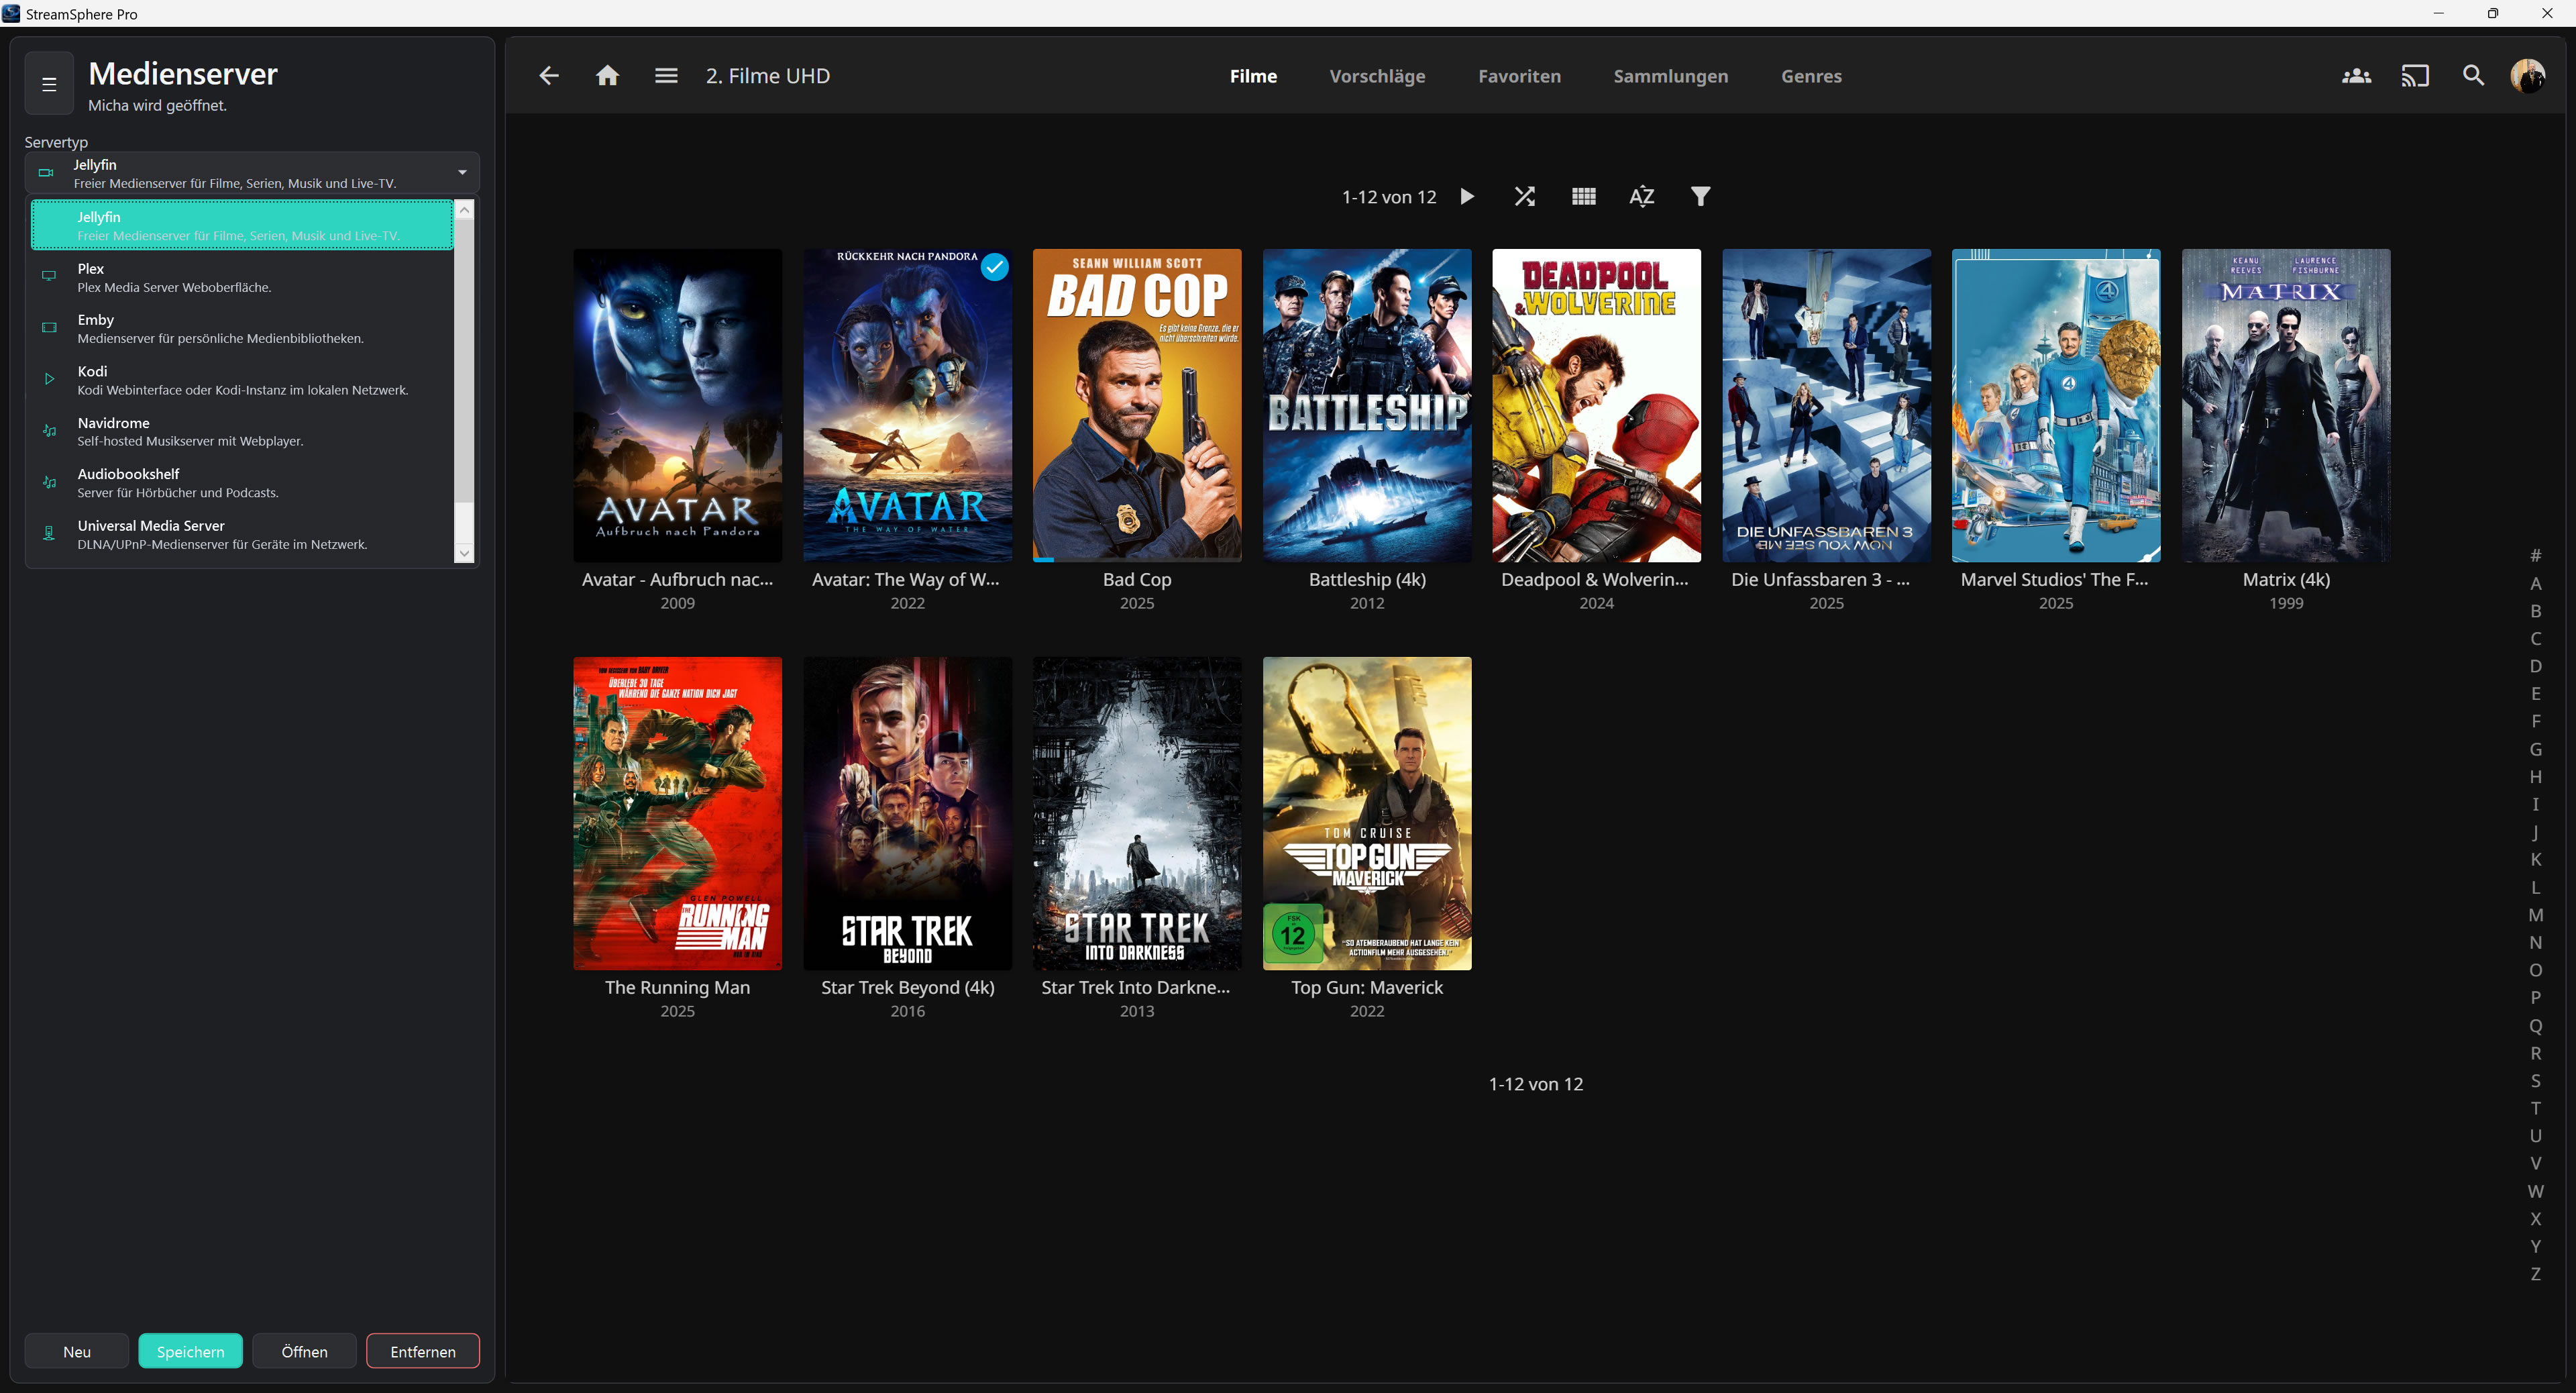Click the Universal Media Server icon
The image size is (2576, 1393).
pos(49,534)
